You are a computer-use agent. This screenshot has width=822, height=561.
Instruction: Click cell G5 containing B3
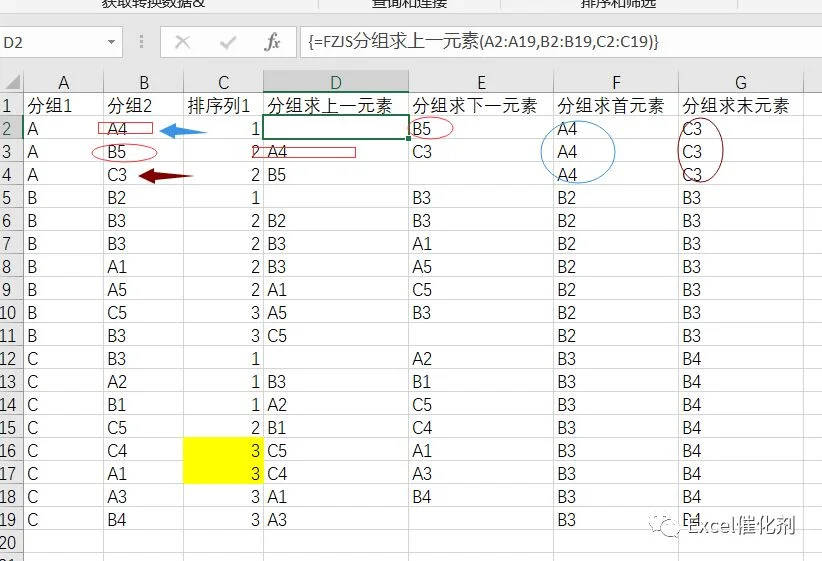click(741, 198)
